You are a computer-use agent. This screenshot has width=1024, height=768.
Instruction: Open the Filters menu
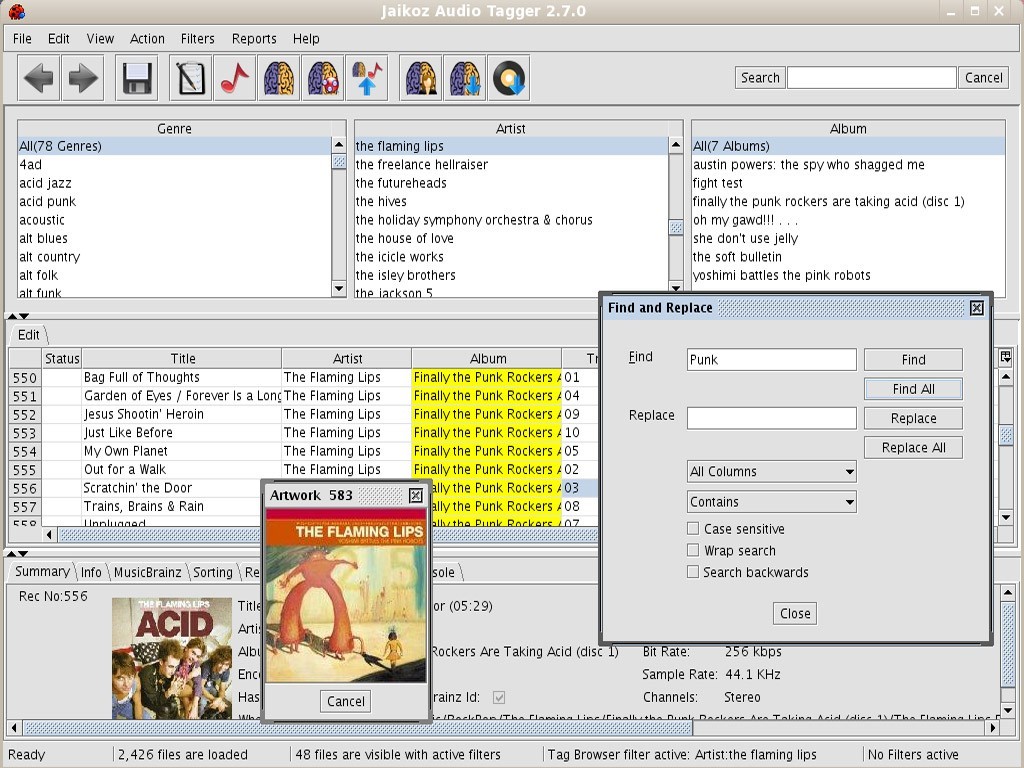pos(197,39)
